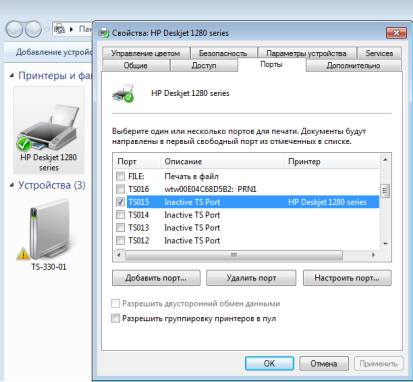The image size is (413, 382).
Task: Click the Back navigation arrow in Explorer
Action: [15, 29]
